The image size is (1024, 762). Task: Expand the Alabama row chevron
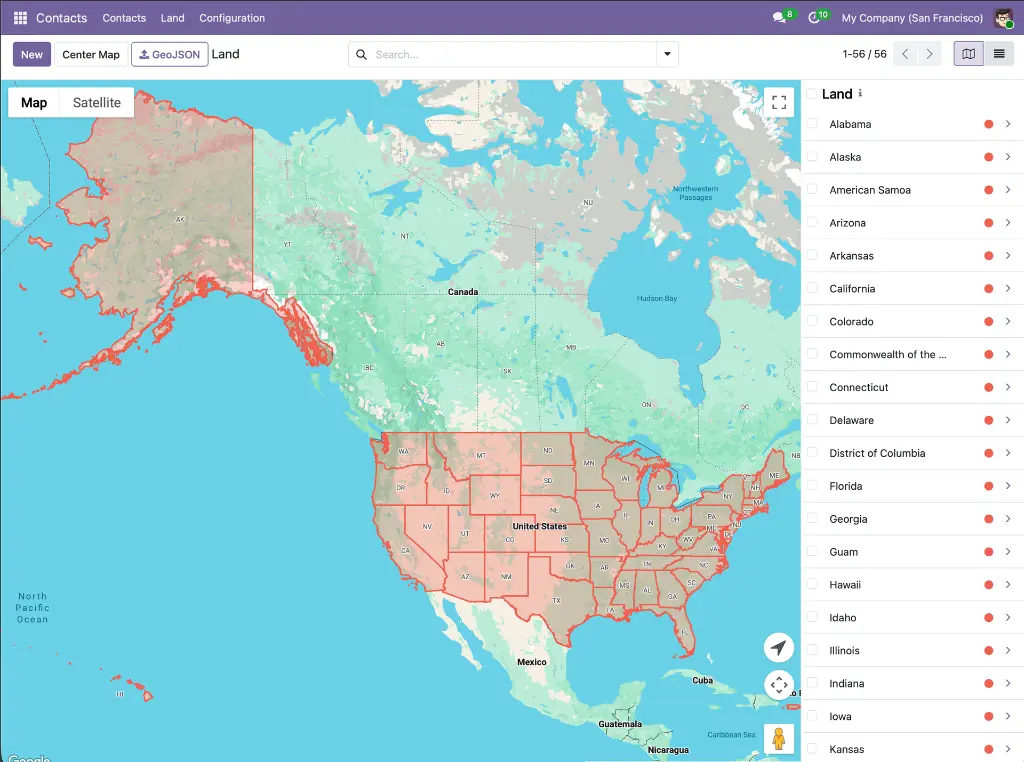pos(1008,124)
